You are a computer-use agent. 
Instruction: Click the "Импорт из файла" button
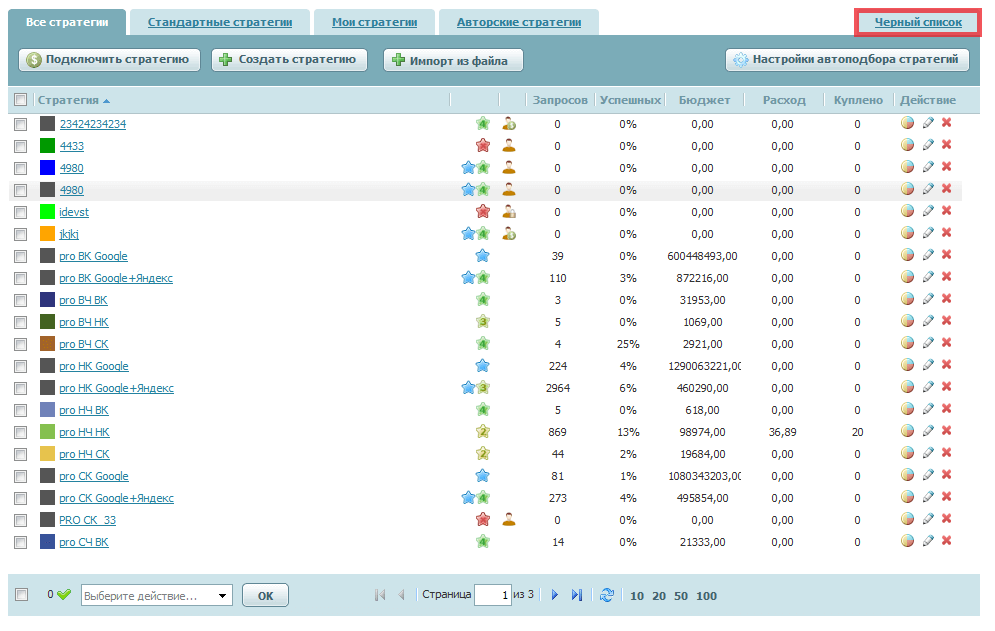point(453,60)
